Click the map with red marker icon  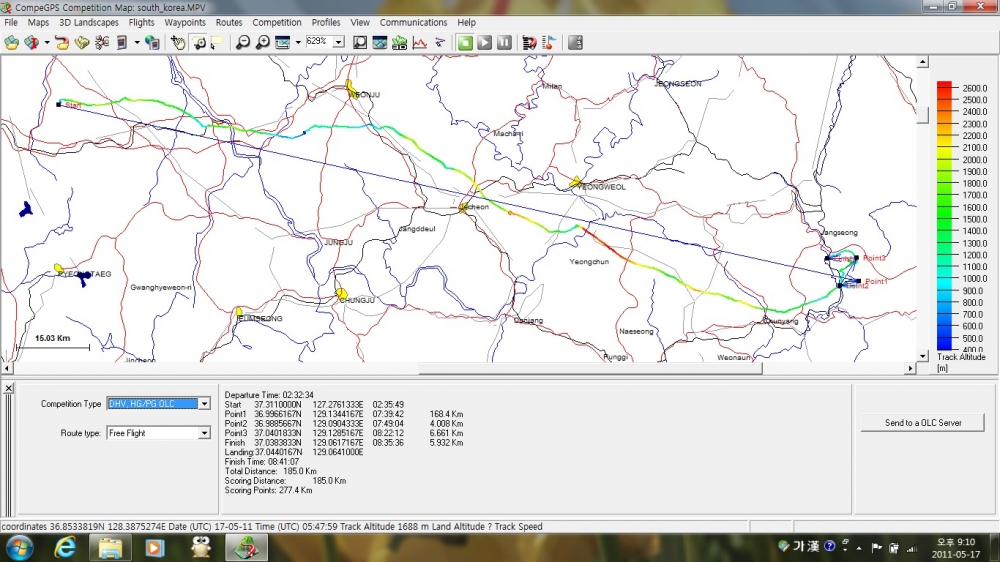coord(31,43)
